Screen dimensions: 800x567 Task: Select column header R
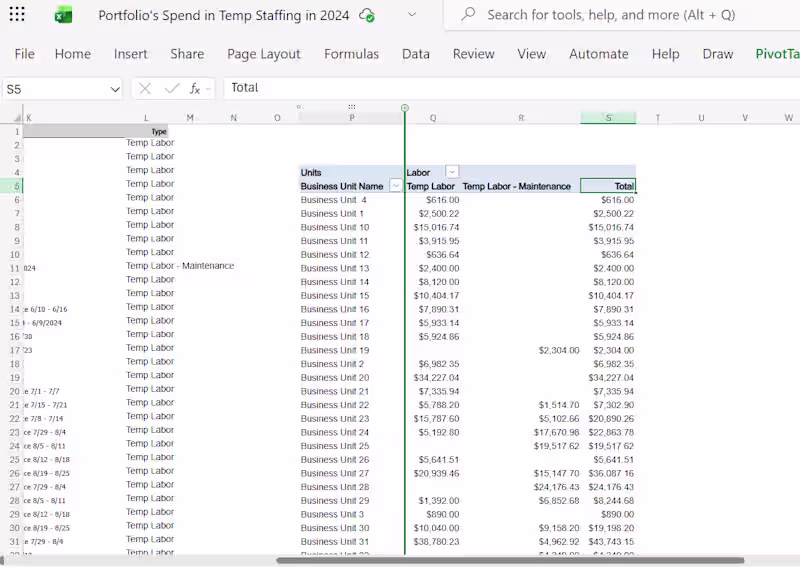pyautogui.click(x=521, y=118)
